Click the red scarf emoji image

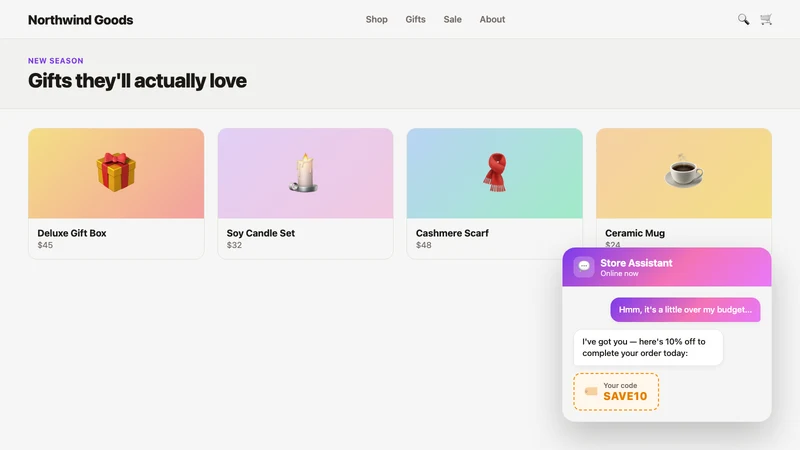[x=495, y=172]
